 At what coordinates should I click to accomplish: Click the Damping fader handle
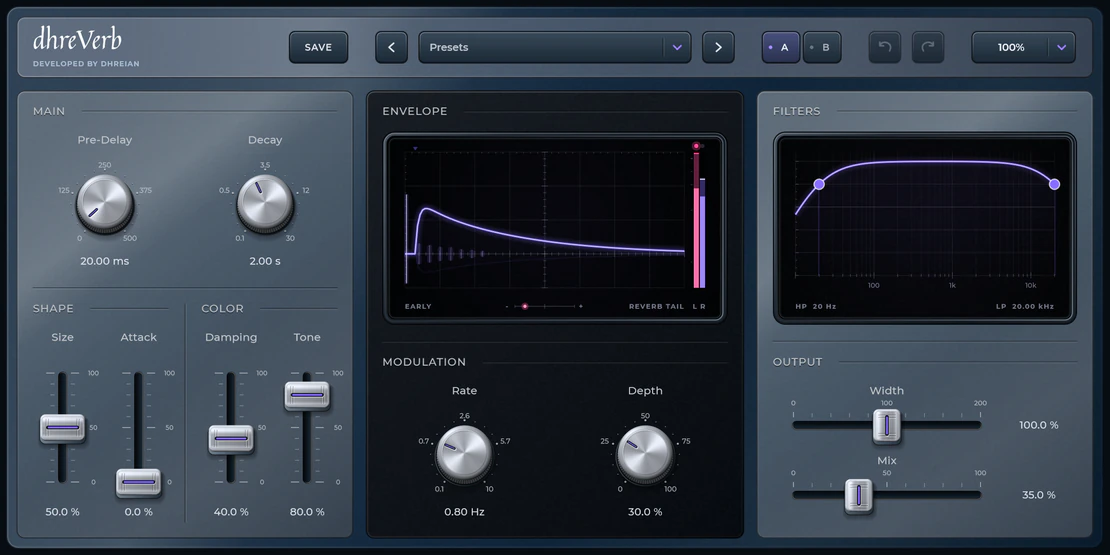click(231, 439)
